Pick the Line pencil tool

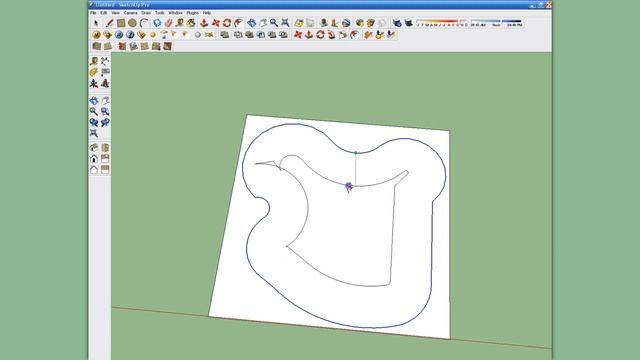(x=109, y=23)
